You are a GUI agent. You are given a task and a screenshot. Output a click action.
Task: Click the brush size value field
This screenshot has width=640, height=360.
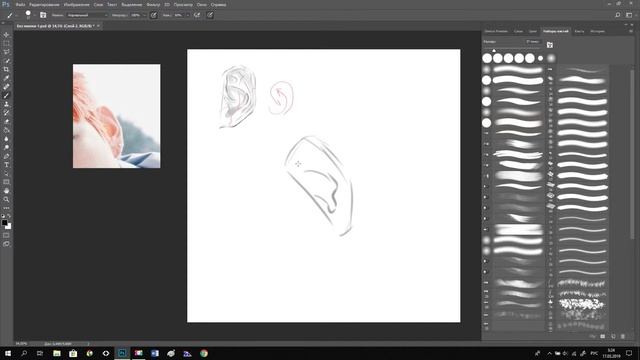point(533,42)
